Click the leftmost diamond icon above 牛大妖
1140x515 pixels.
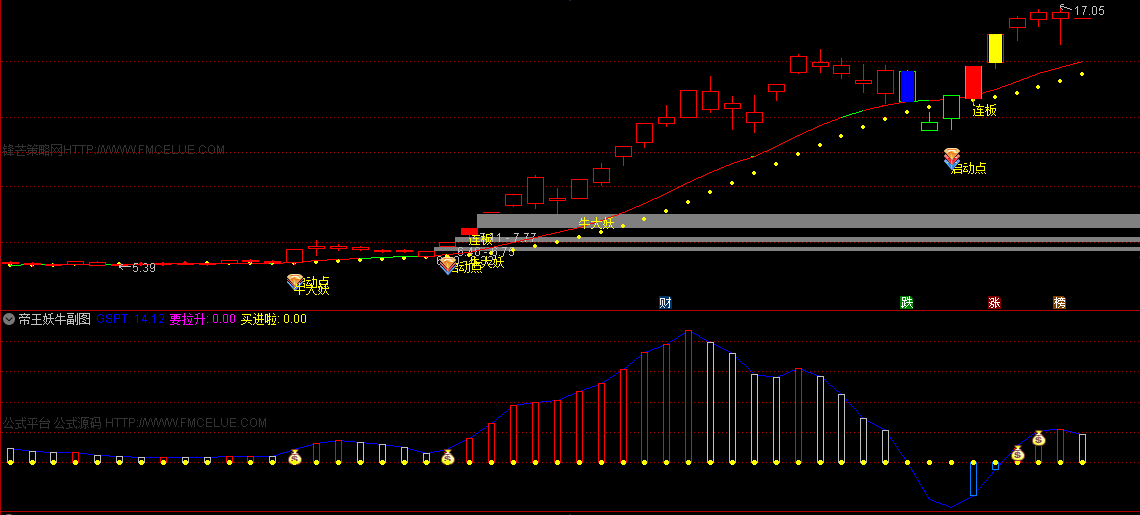[x=295, y=281]
